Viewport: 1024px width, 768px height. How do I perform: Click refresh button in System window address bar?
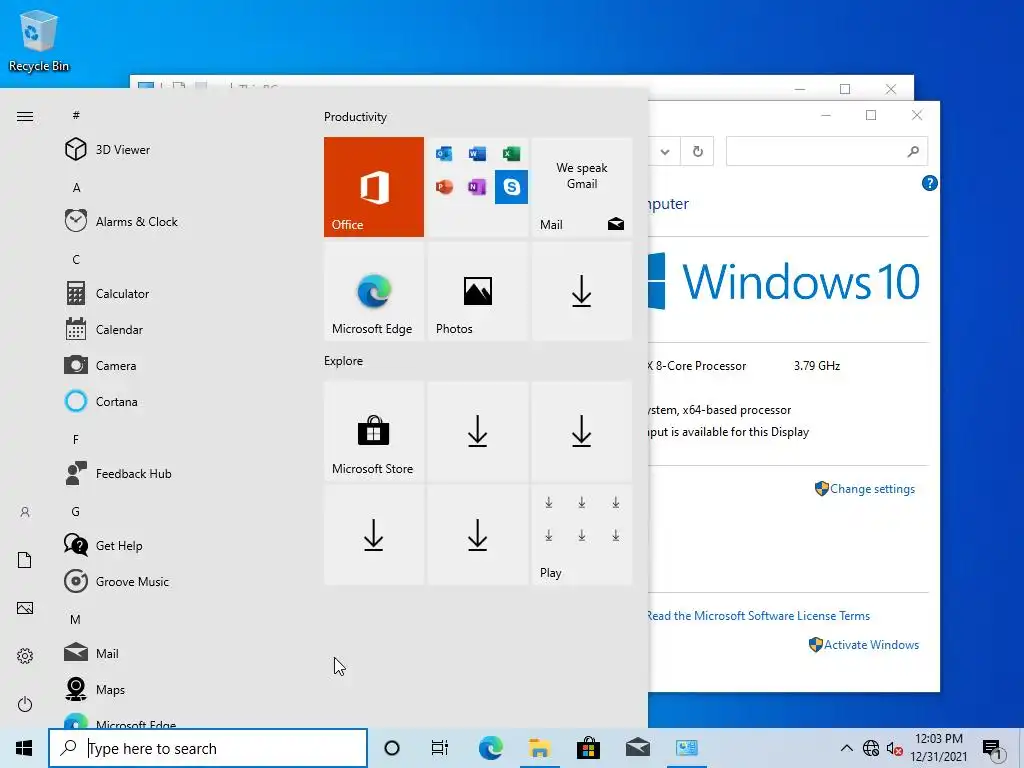pyautogui.click(x=697, y=152)
